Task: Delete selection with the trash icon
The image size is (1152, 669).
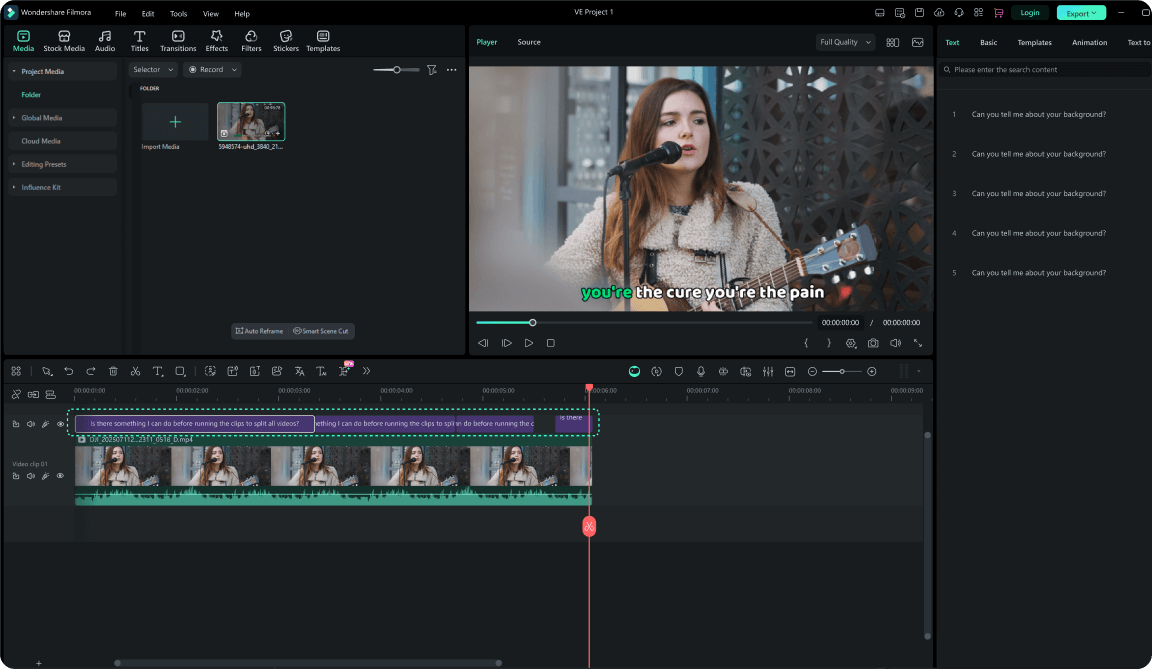Action: click(x=113, y=371)
